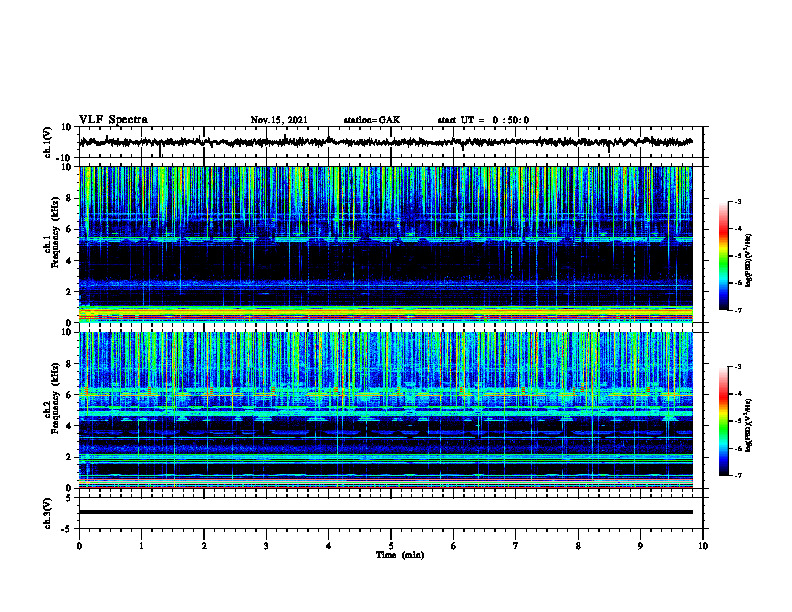Screen dimensions: 792x612
Task: Click the ch.1 voltage waveform trace
Action: 385,142
